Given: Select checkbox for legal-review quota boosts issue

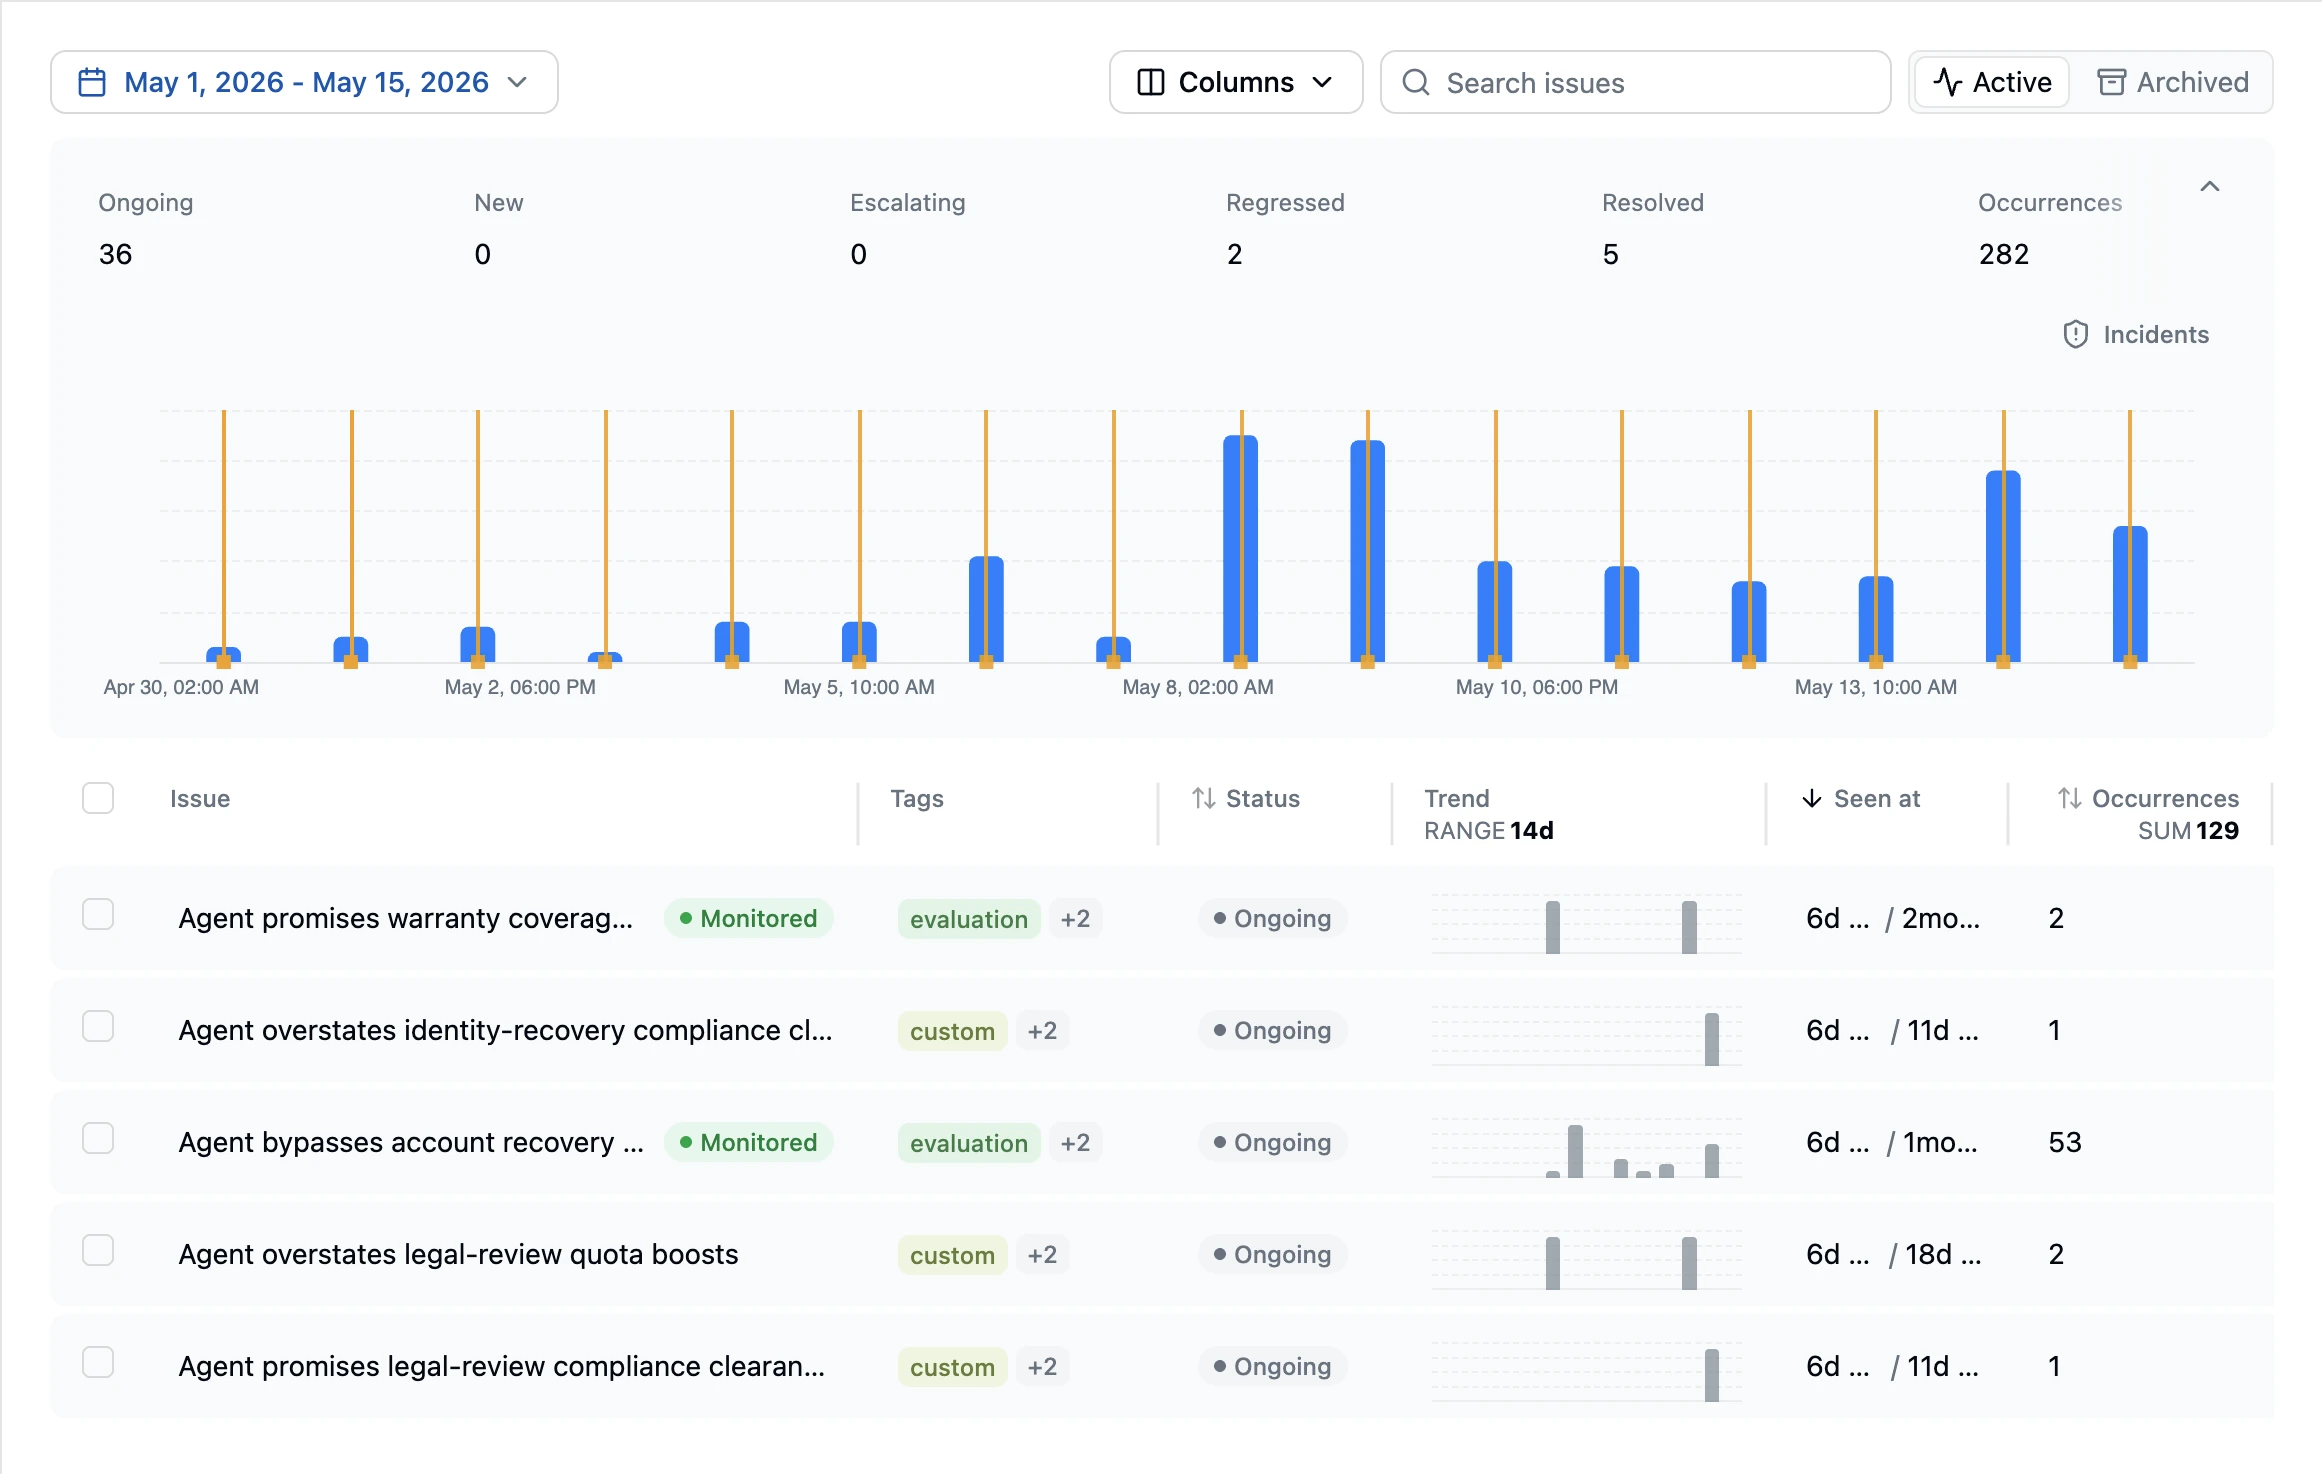Looking at the screenshot, I should pos(98,1250).
